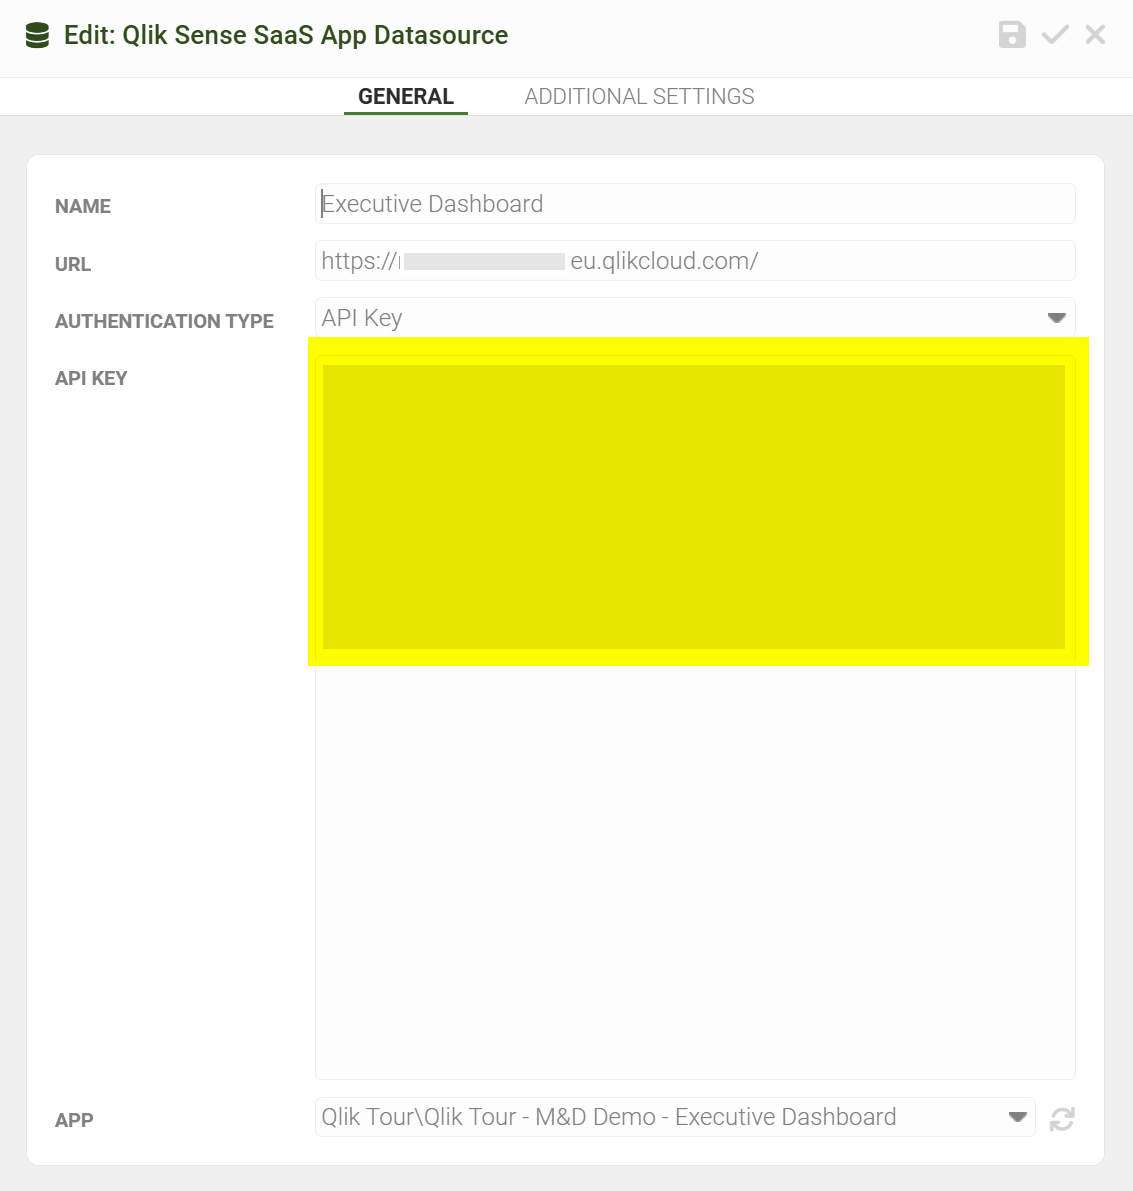Expand the App dropdown arrow

click(x=1017, y=1117)
